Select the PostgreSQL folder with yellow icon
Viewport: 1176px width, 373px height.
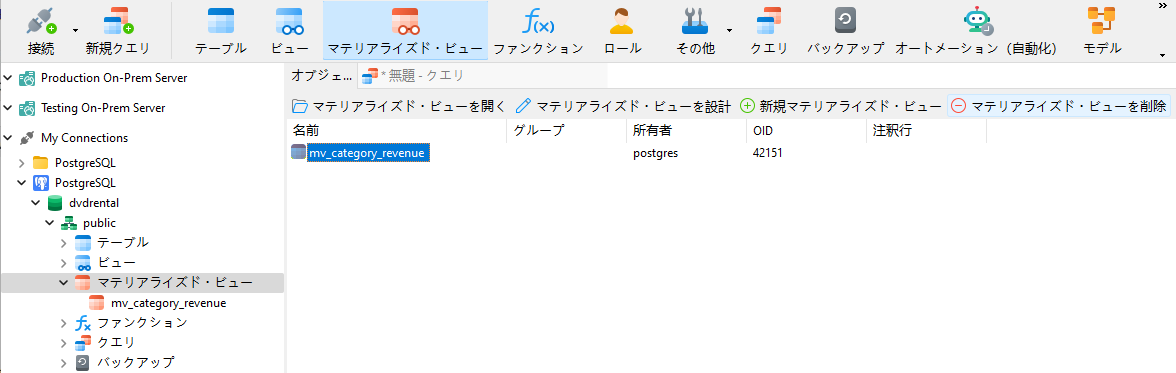85,163
